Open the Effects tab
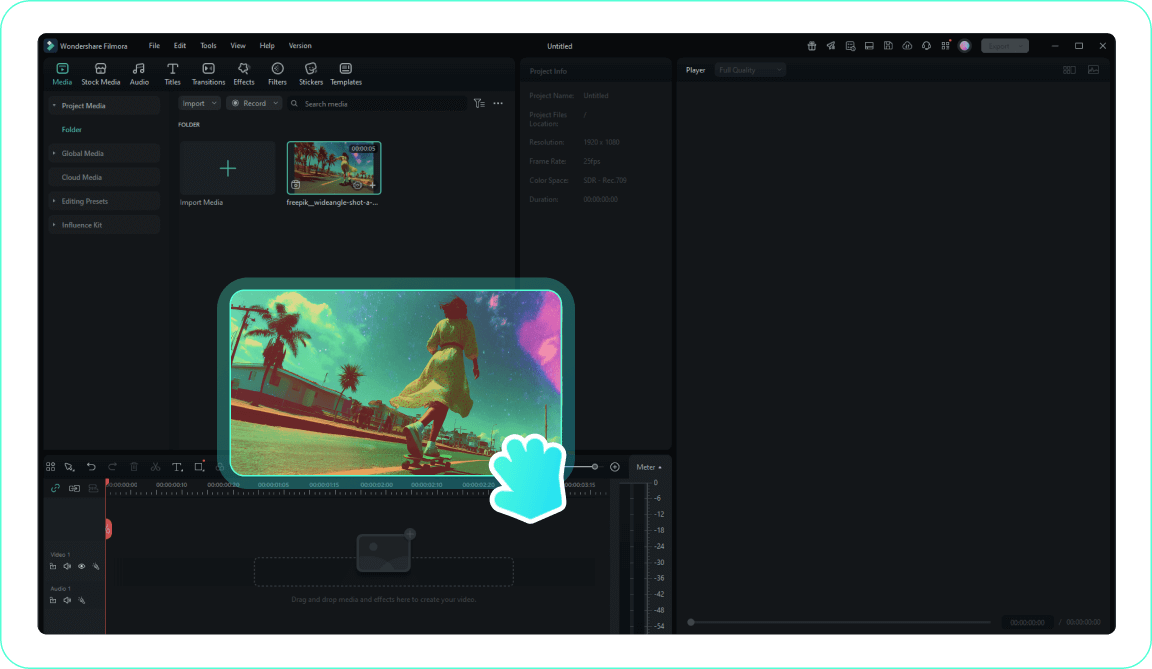Screen dimensions: 1152x669 tap(244, 74)
